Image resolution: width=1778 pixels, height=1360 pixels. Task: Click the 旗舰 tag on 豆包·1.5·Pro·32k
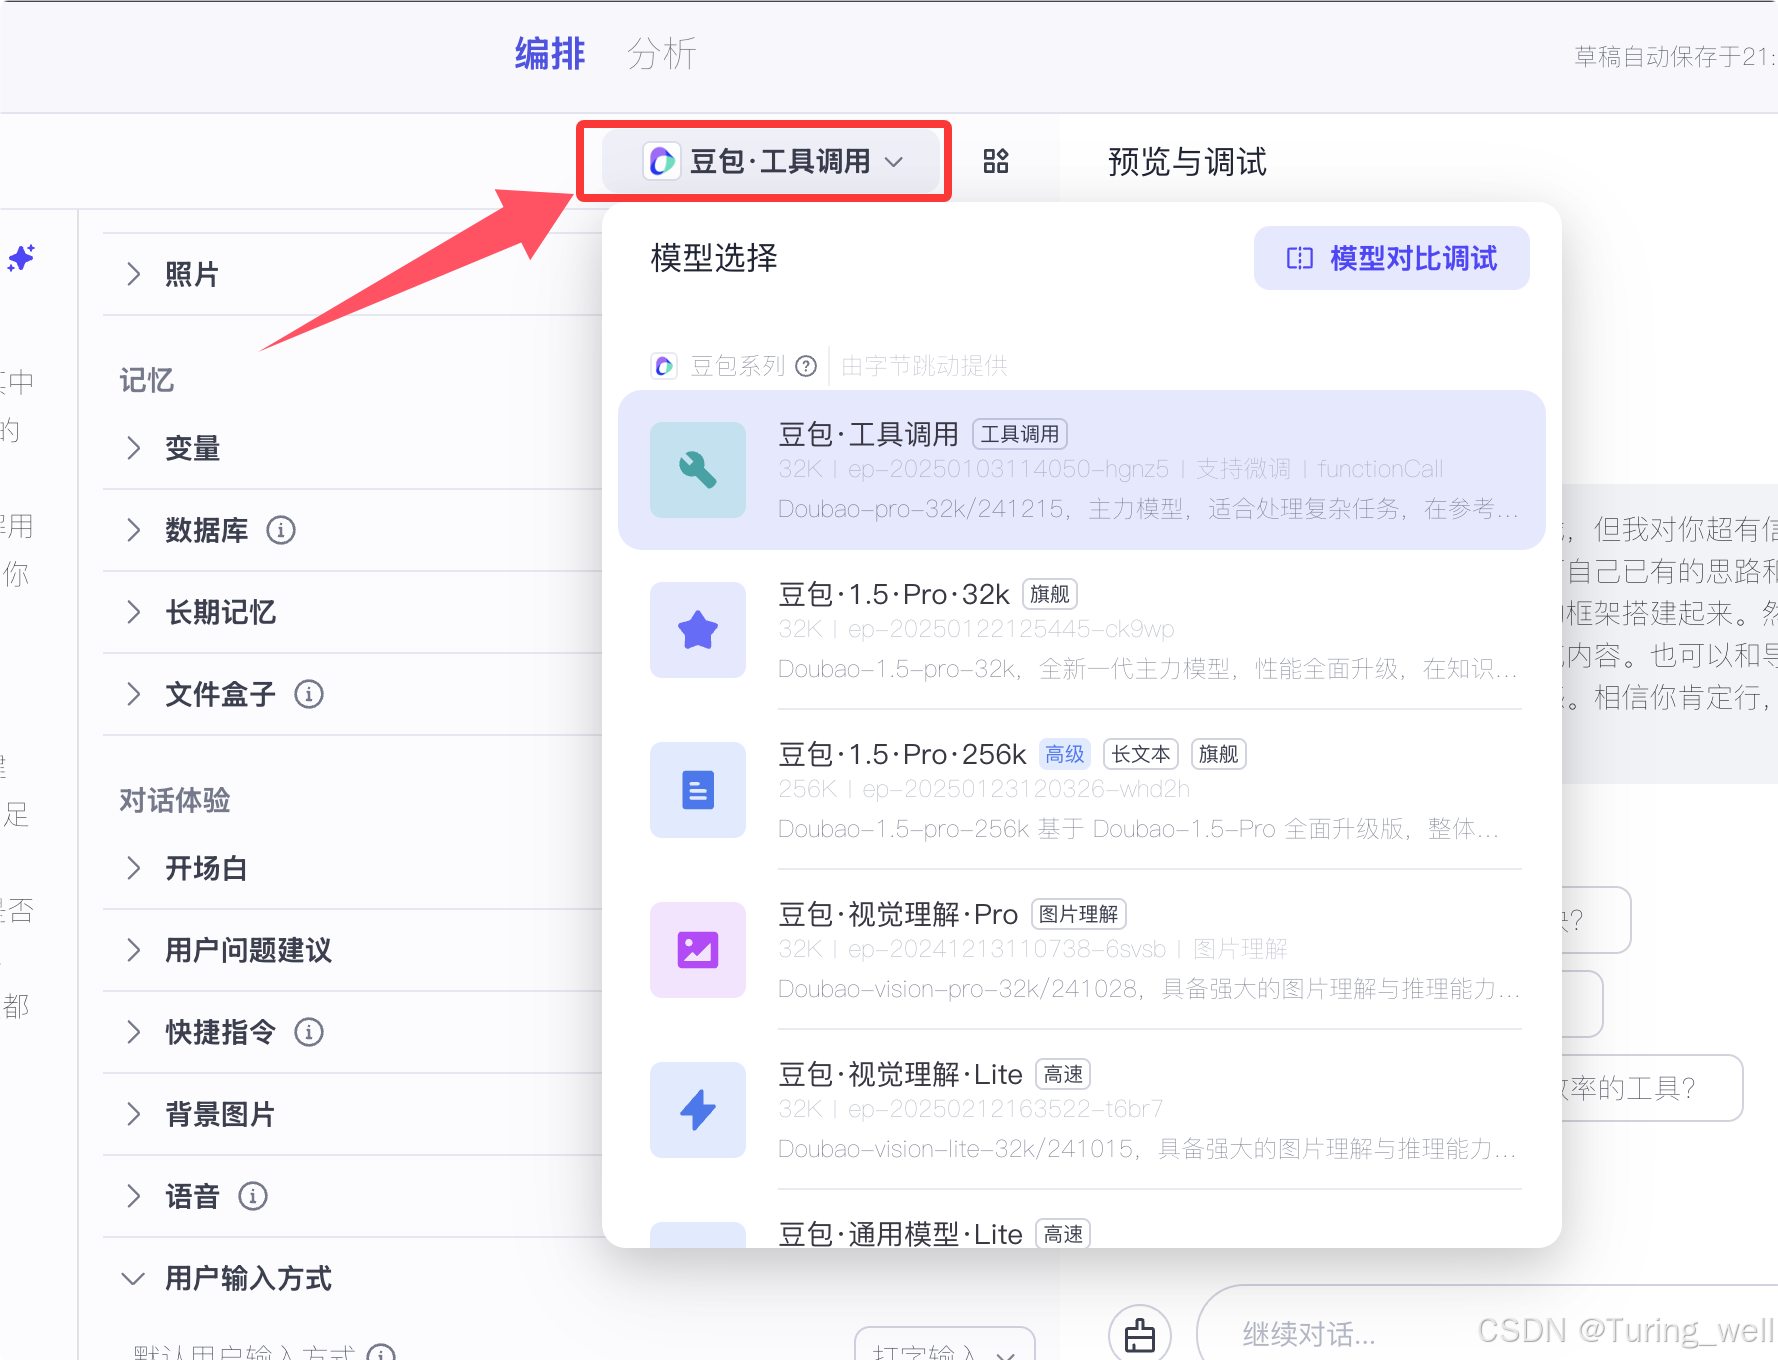[x=1050, y=594]
